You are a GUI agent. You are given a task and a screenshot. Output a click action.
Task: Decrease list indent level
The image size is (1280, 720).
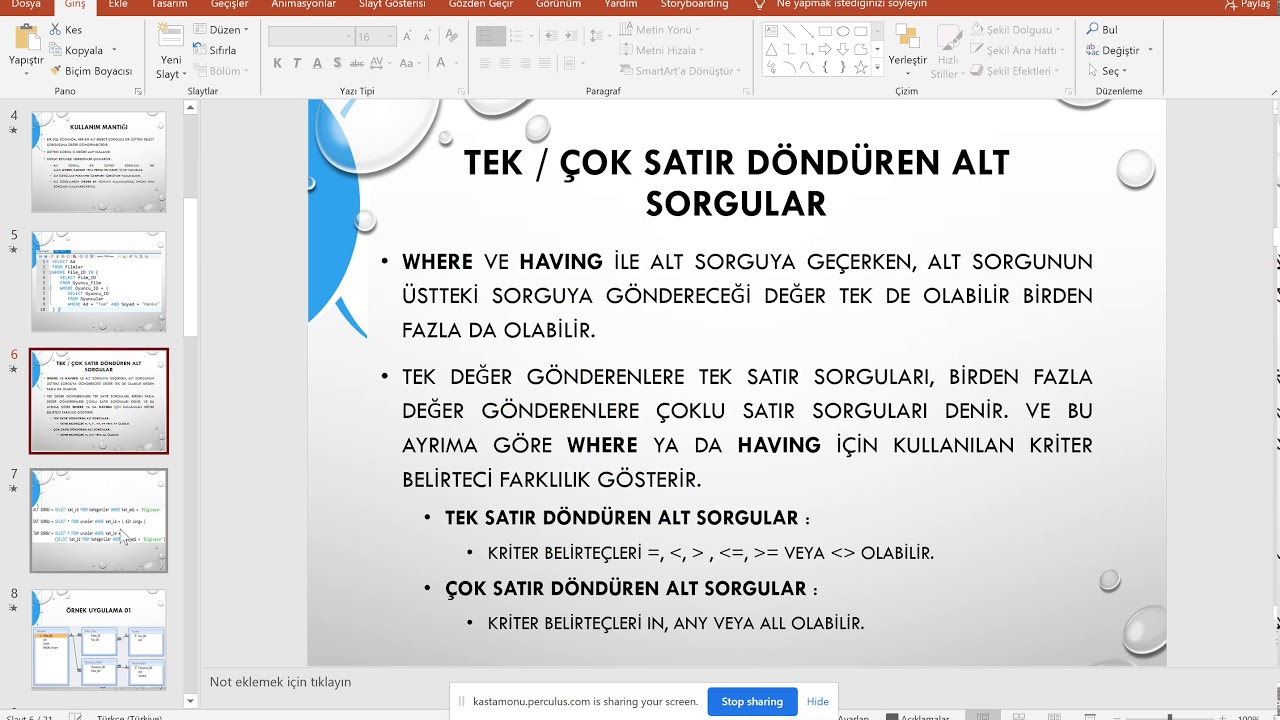point(552,36)
